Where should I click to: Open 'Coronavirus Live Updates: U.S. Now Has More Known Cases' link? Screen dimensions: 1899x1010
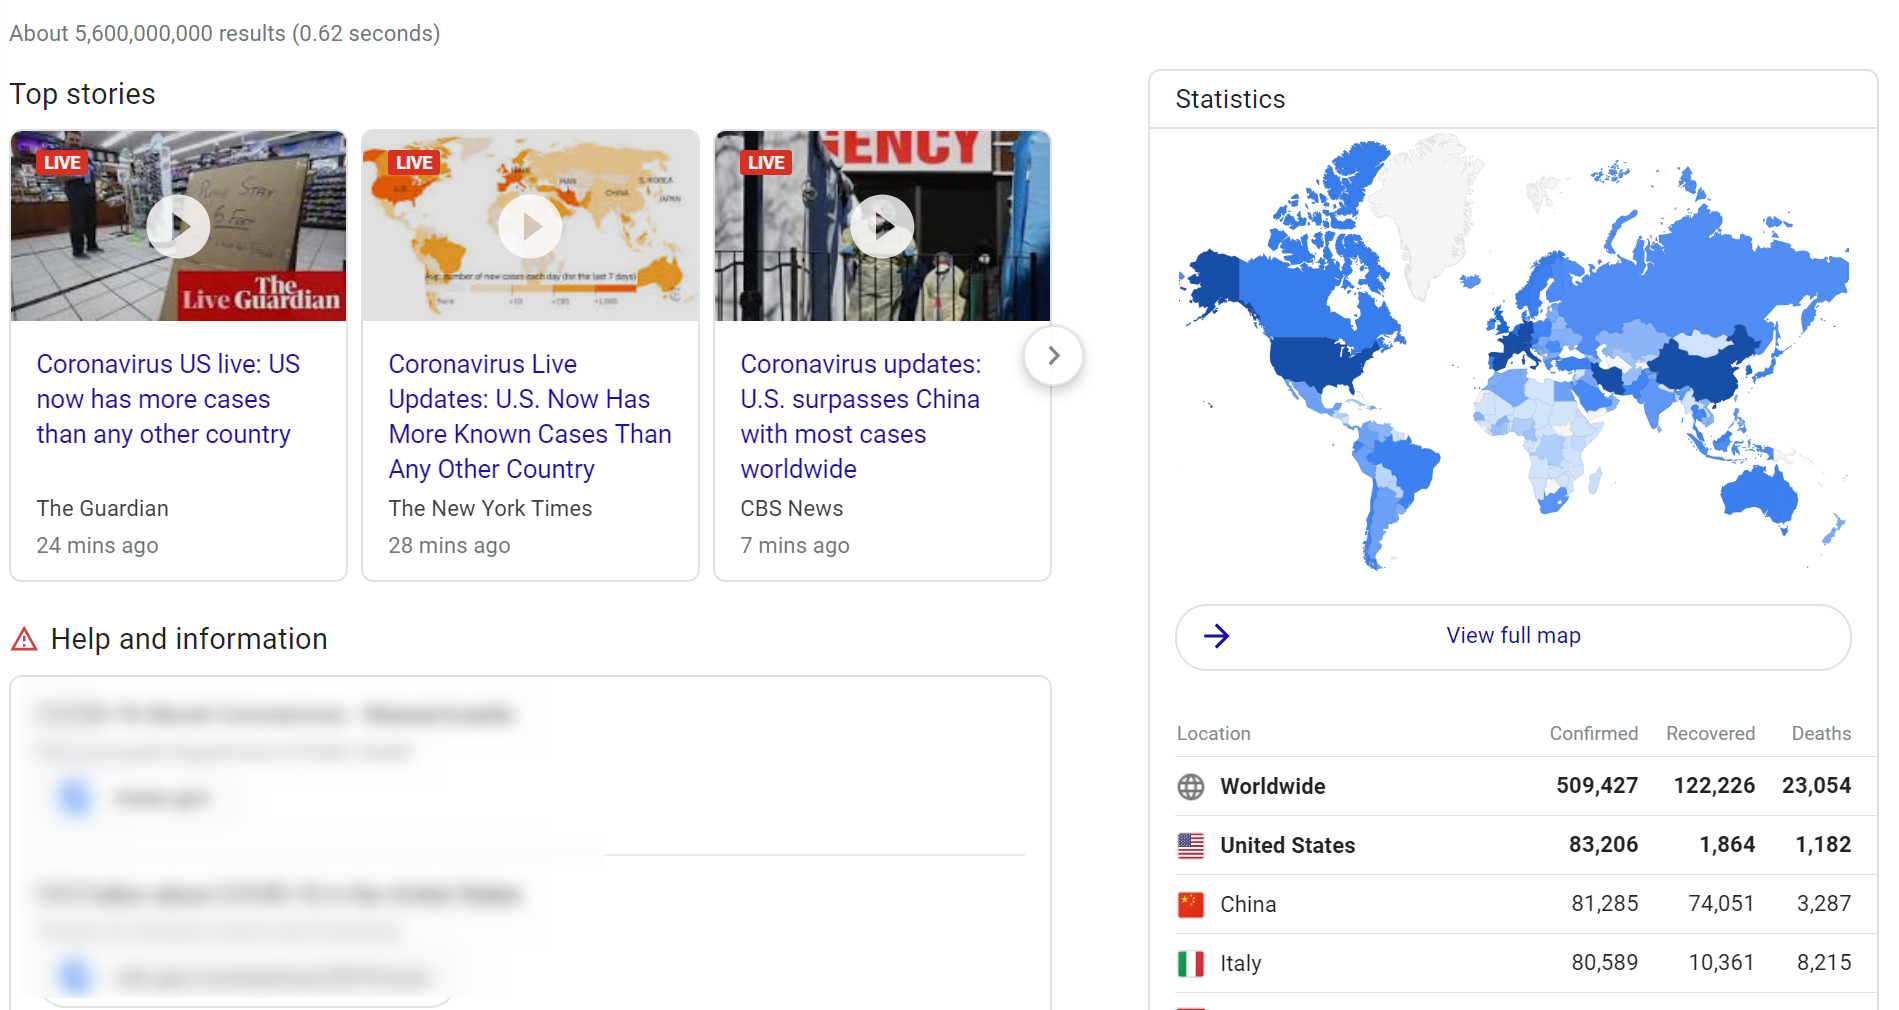530,416
